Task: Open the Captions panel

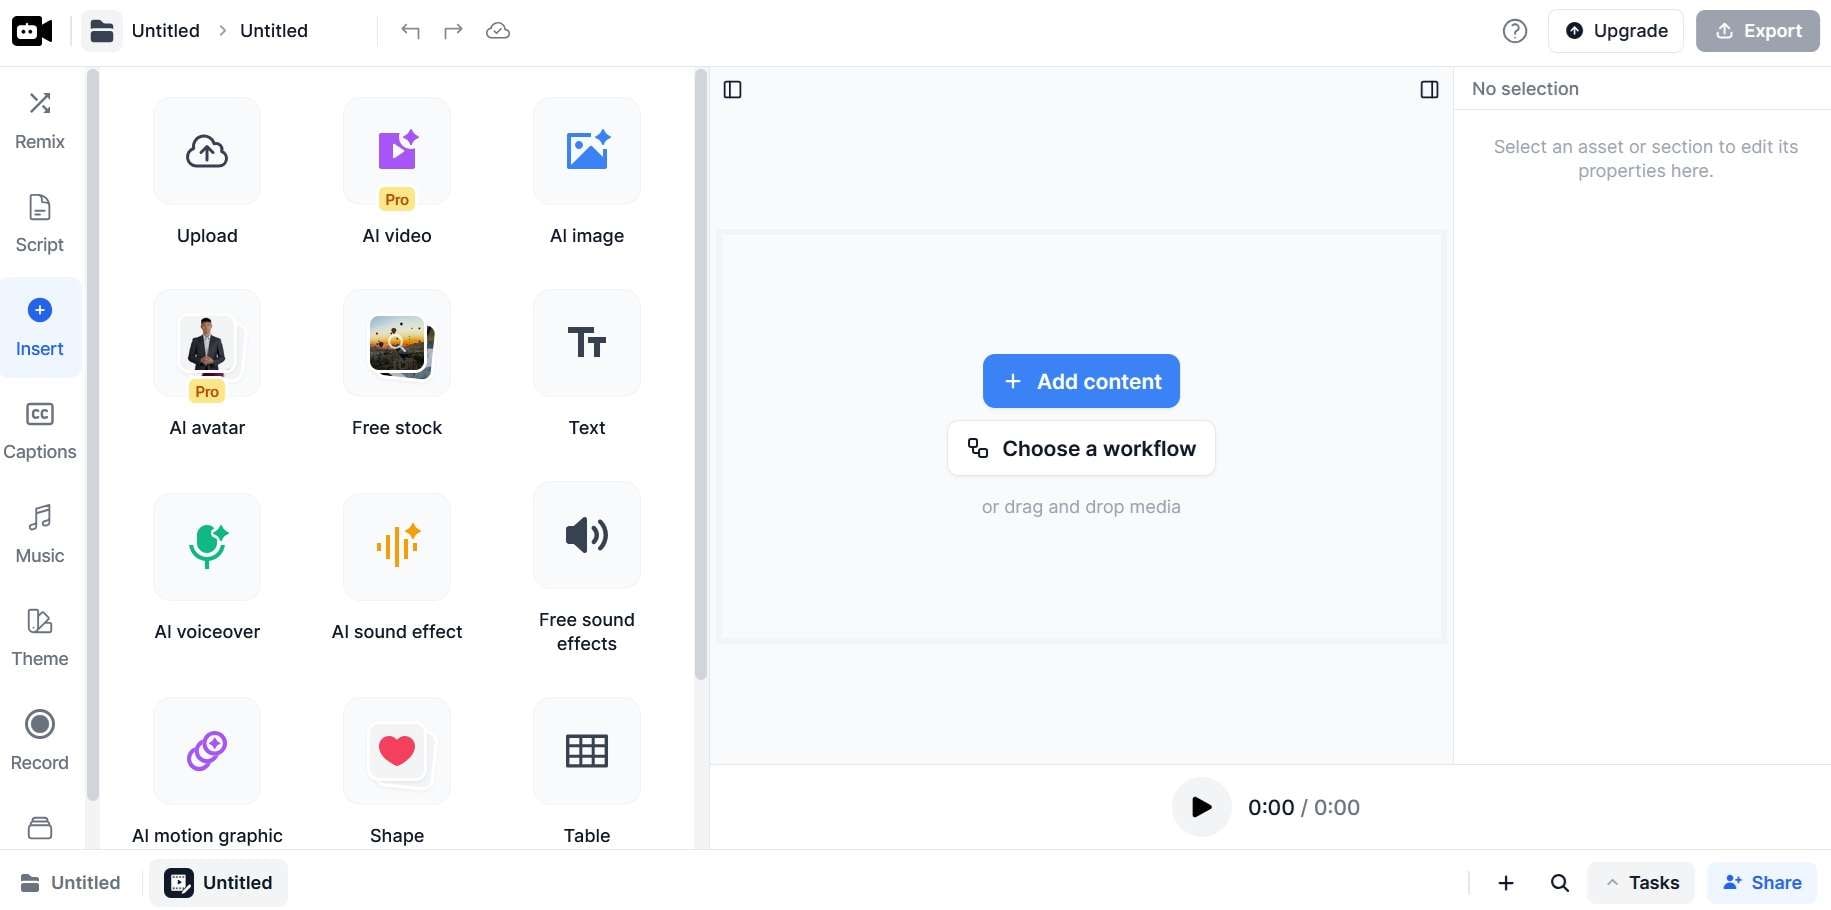Action: pos(40,431)
